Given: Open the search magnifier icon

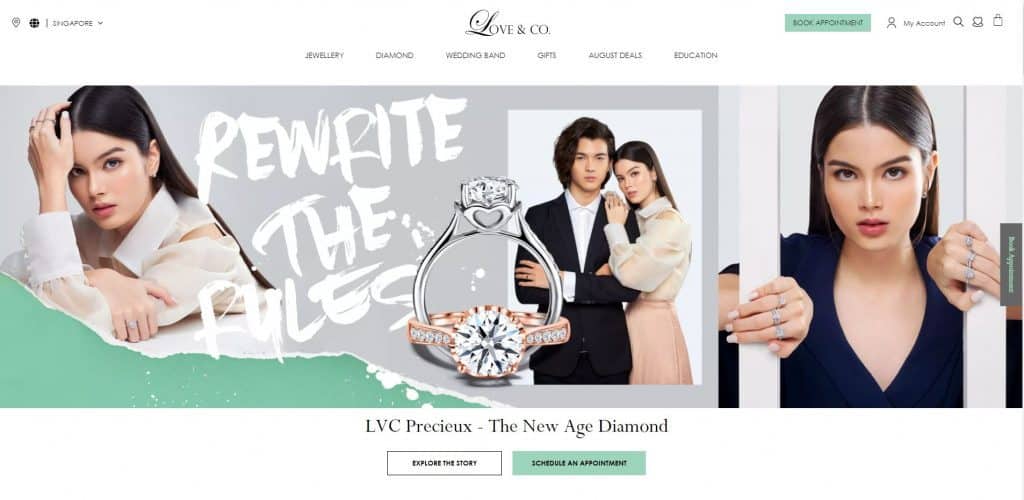Looking at the screenshot, I should click(x=958, y=22).
